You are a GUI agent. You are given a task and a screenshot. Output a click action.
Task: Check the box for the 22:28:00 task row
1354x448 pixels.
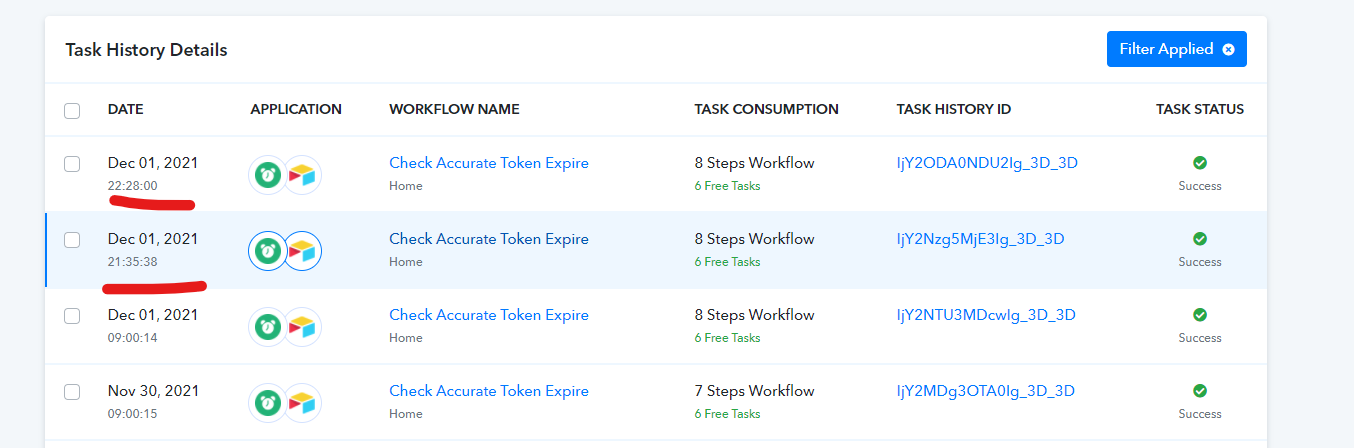(x=72, y=164)
